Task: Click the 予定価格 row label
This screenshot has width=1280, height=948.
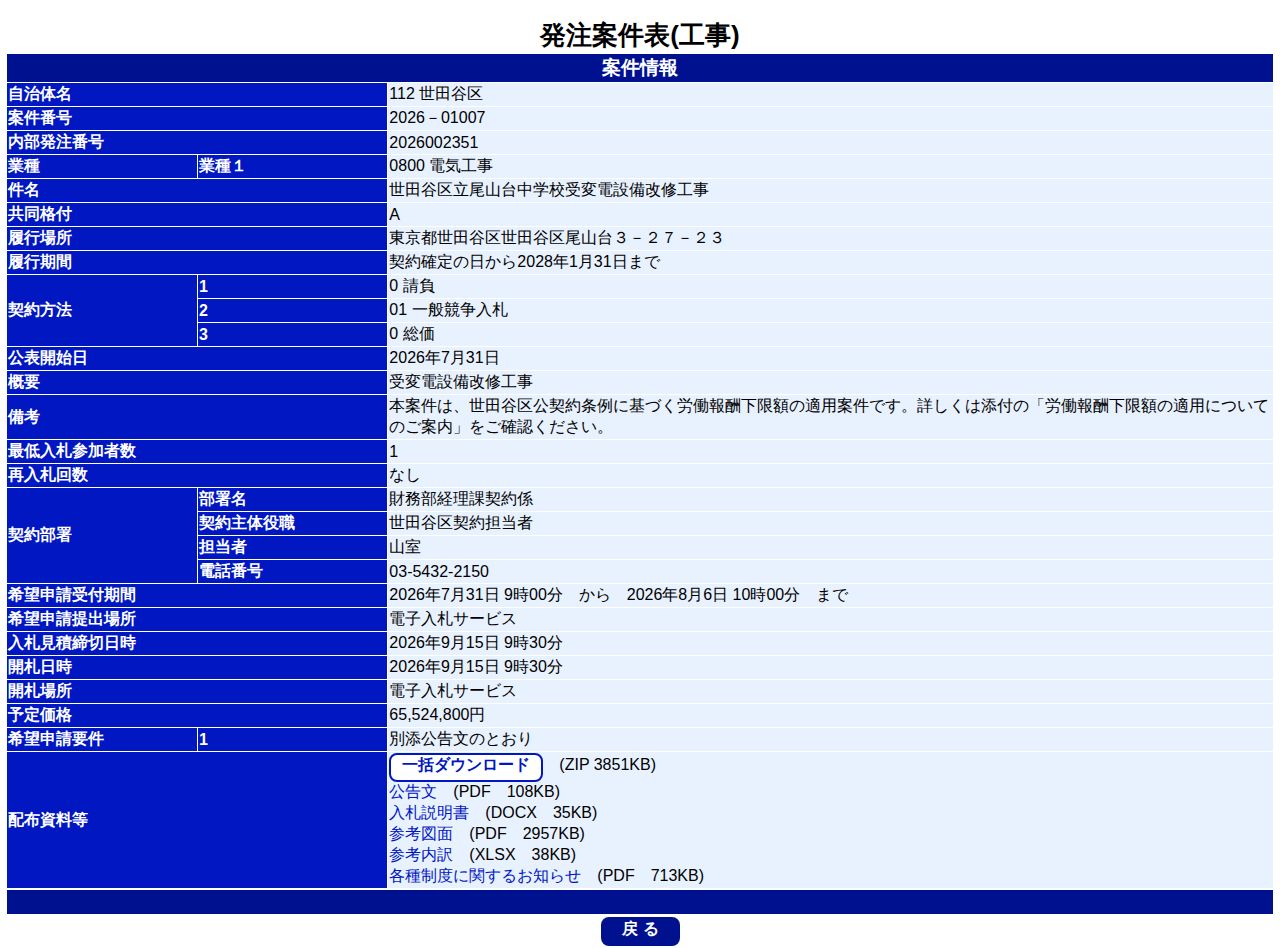Action: pyautogui.click(x=197, y=715)
